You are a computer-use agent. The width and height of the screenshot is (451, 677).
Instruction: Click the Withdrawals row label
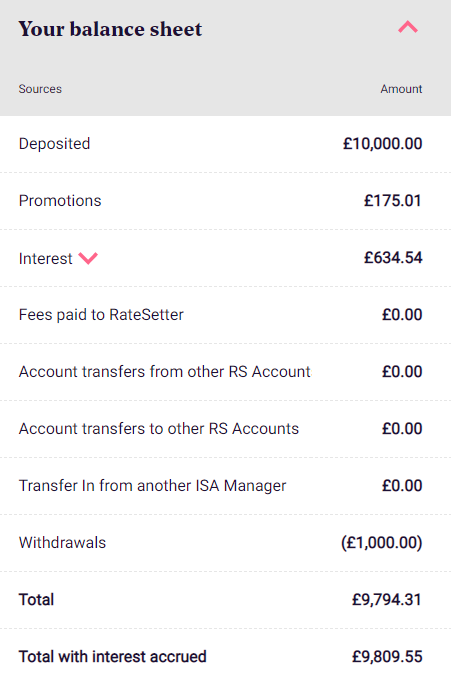click(62, 543)
